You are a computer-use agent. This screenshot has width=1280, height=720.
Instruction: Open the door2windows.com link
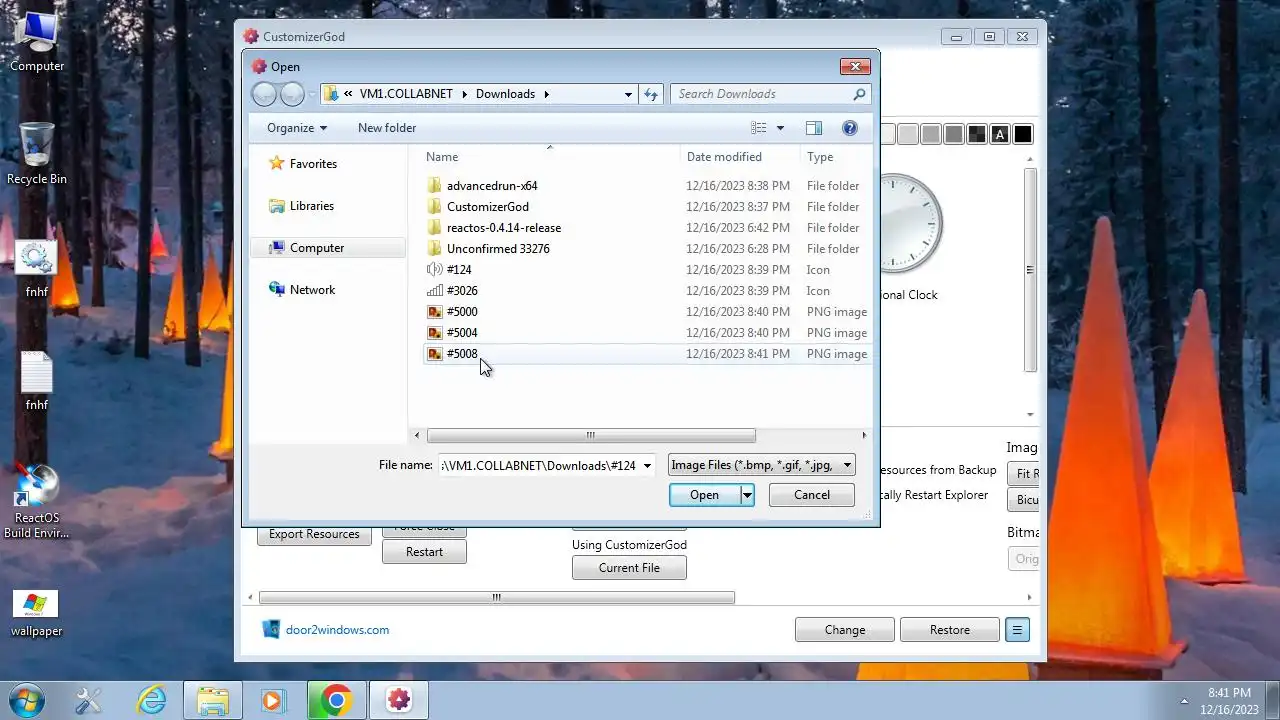click(337, 630)
